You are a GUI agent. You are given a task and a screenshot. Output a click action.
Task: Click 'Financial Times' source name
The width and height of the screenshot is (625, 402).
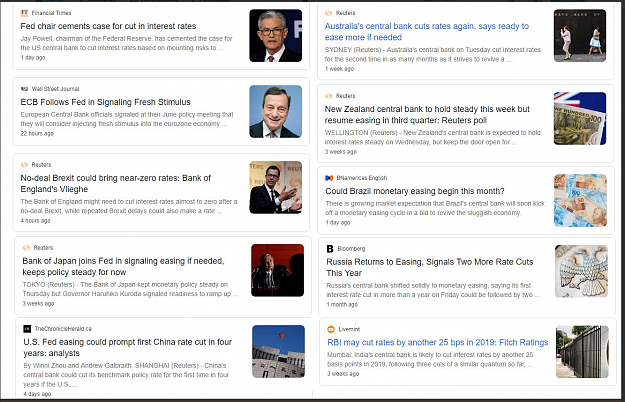tap(51, 13)
